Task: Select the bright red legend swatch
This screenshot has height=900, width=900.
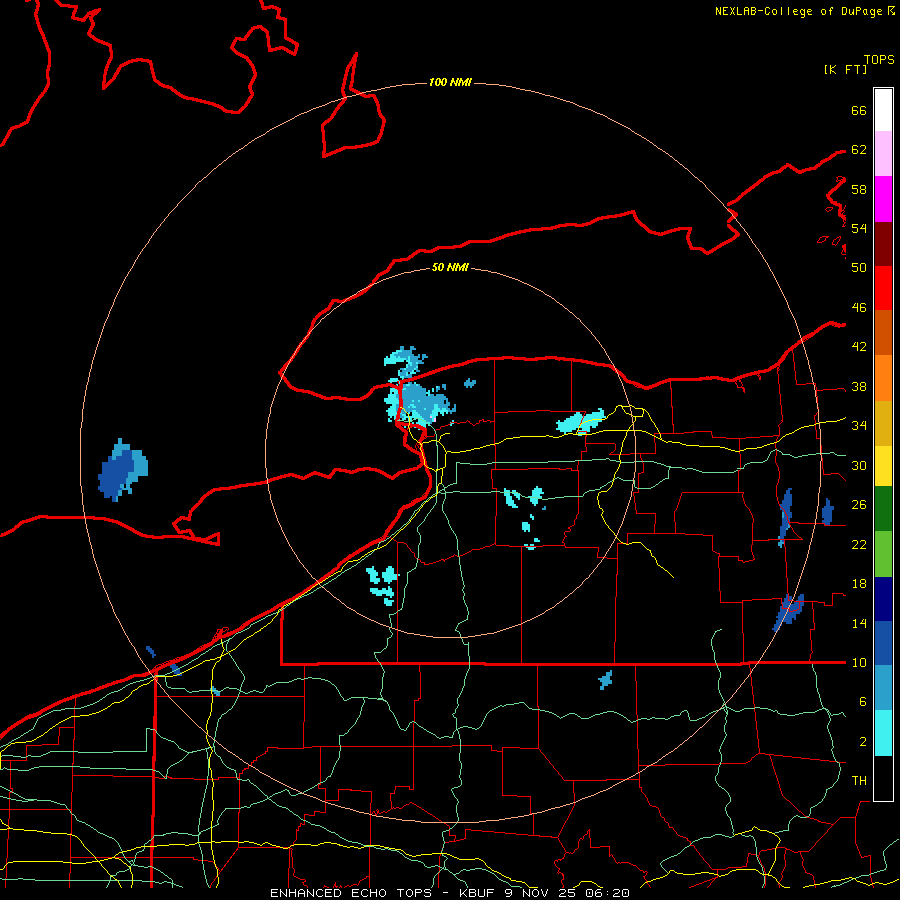Action: pos(883,288)
